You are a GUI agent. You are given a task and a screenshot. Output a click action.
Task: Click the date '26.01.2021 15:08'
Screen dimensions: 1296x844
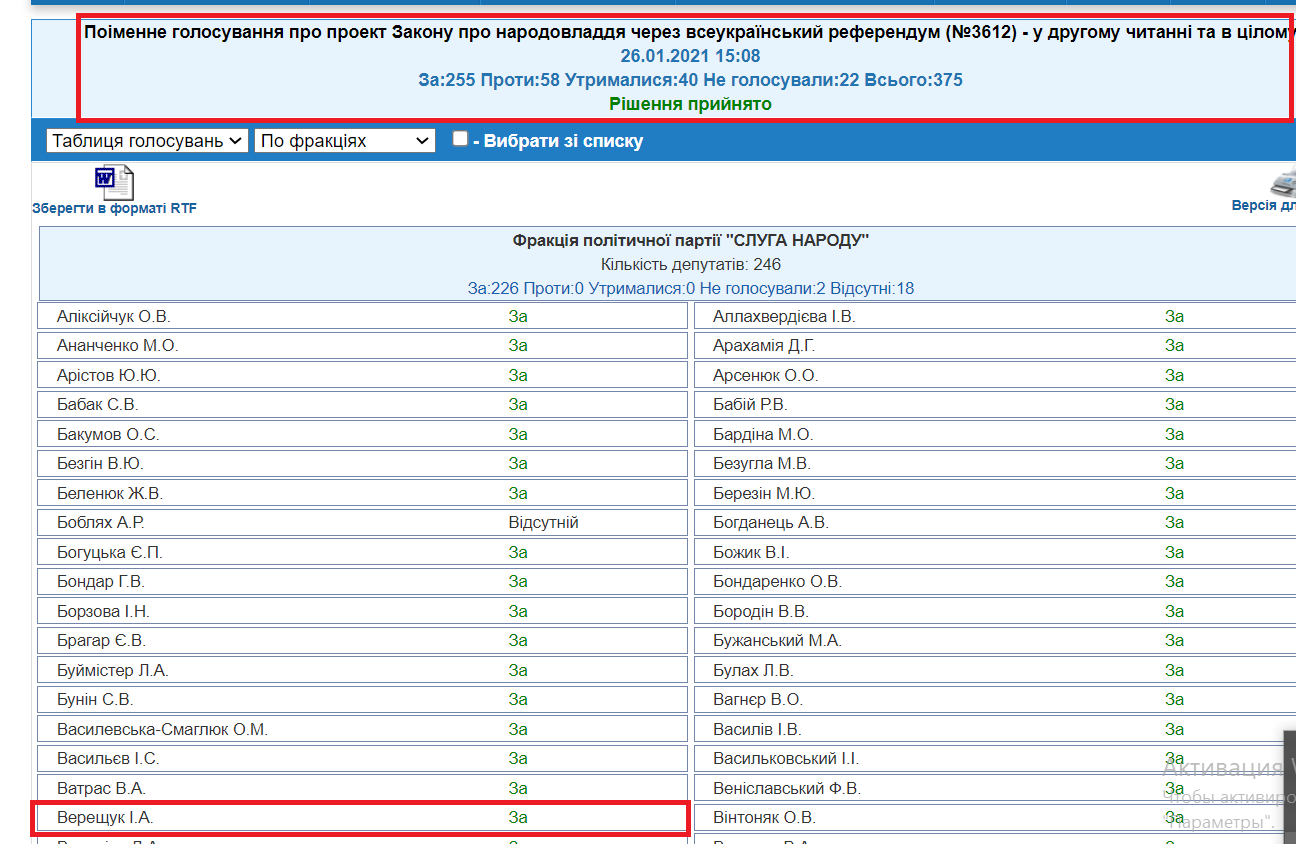[x=690, y=56]
